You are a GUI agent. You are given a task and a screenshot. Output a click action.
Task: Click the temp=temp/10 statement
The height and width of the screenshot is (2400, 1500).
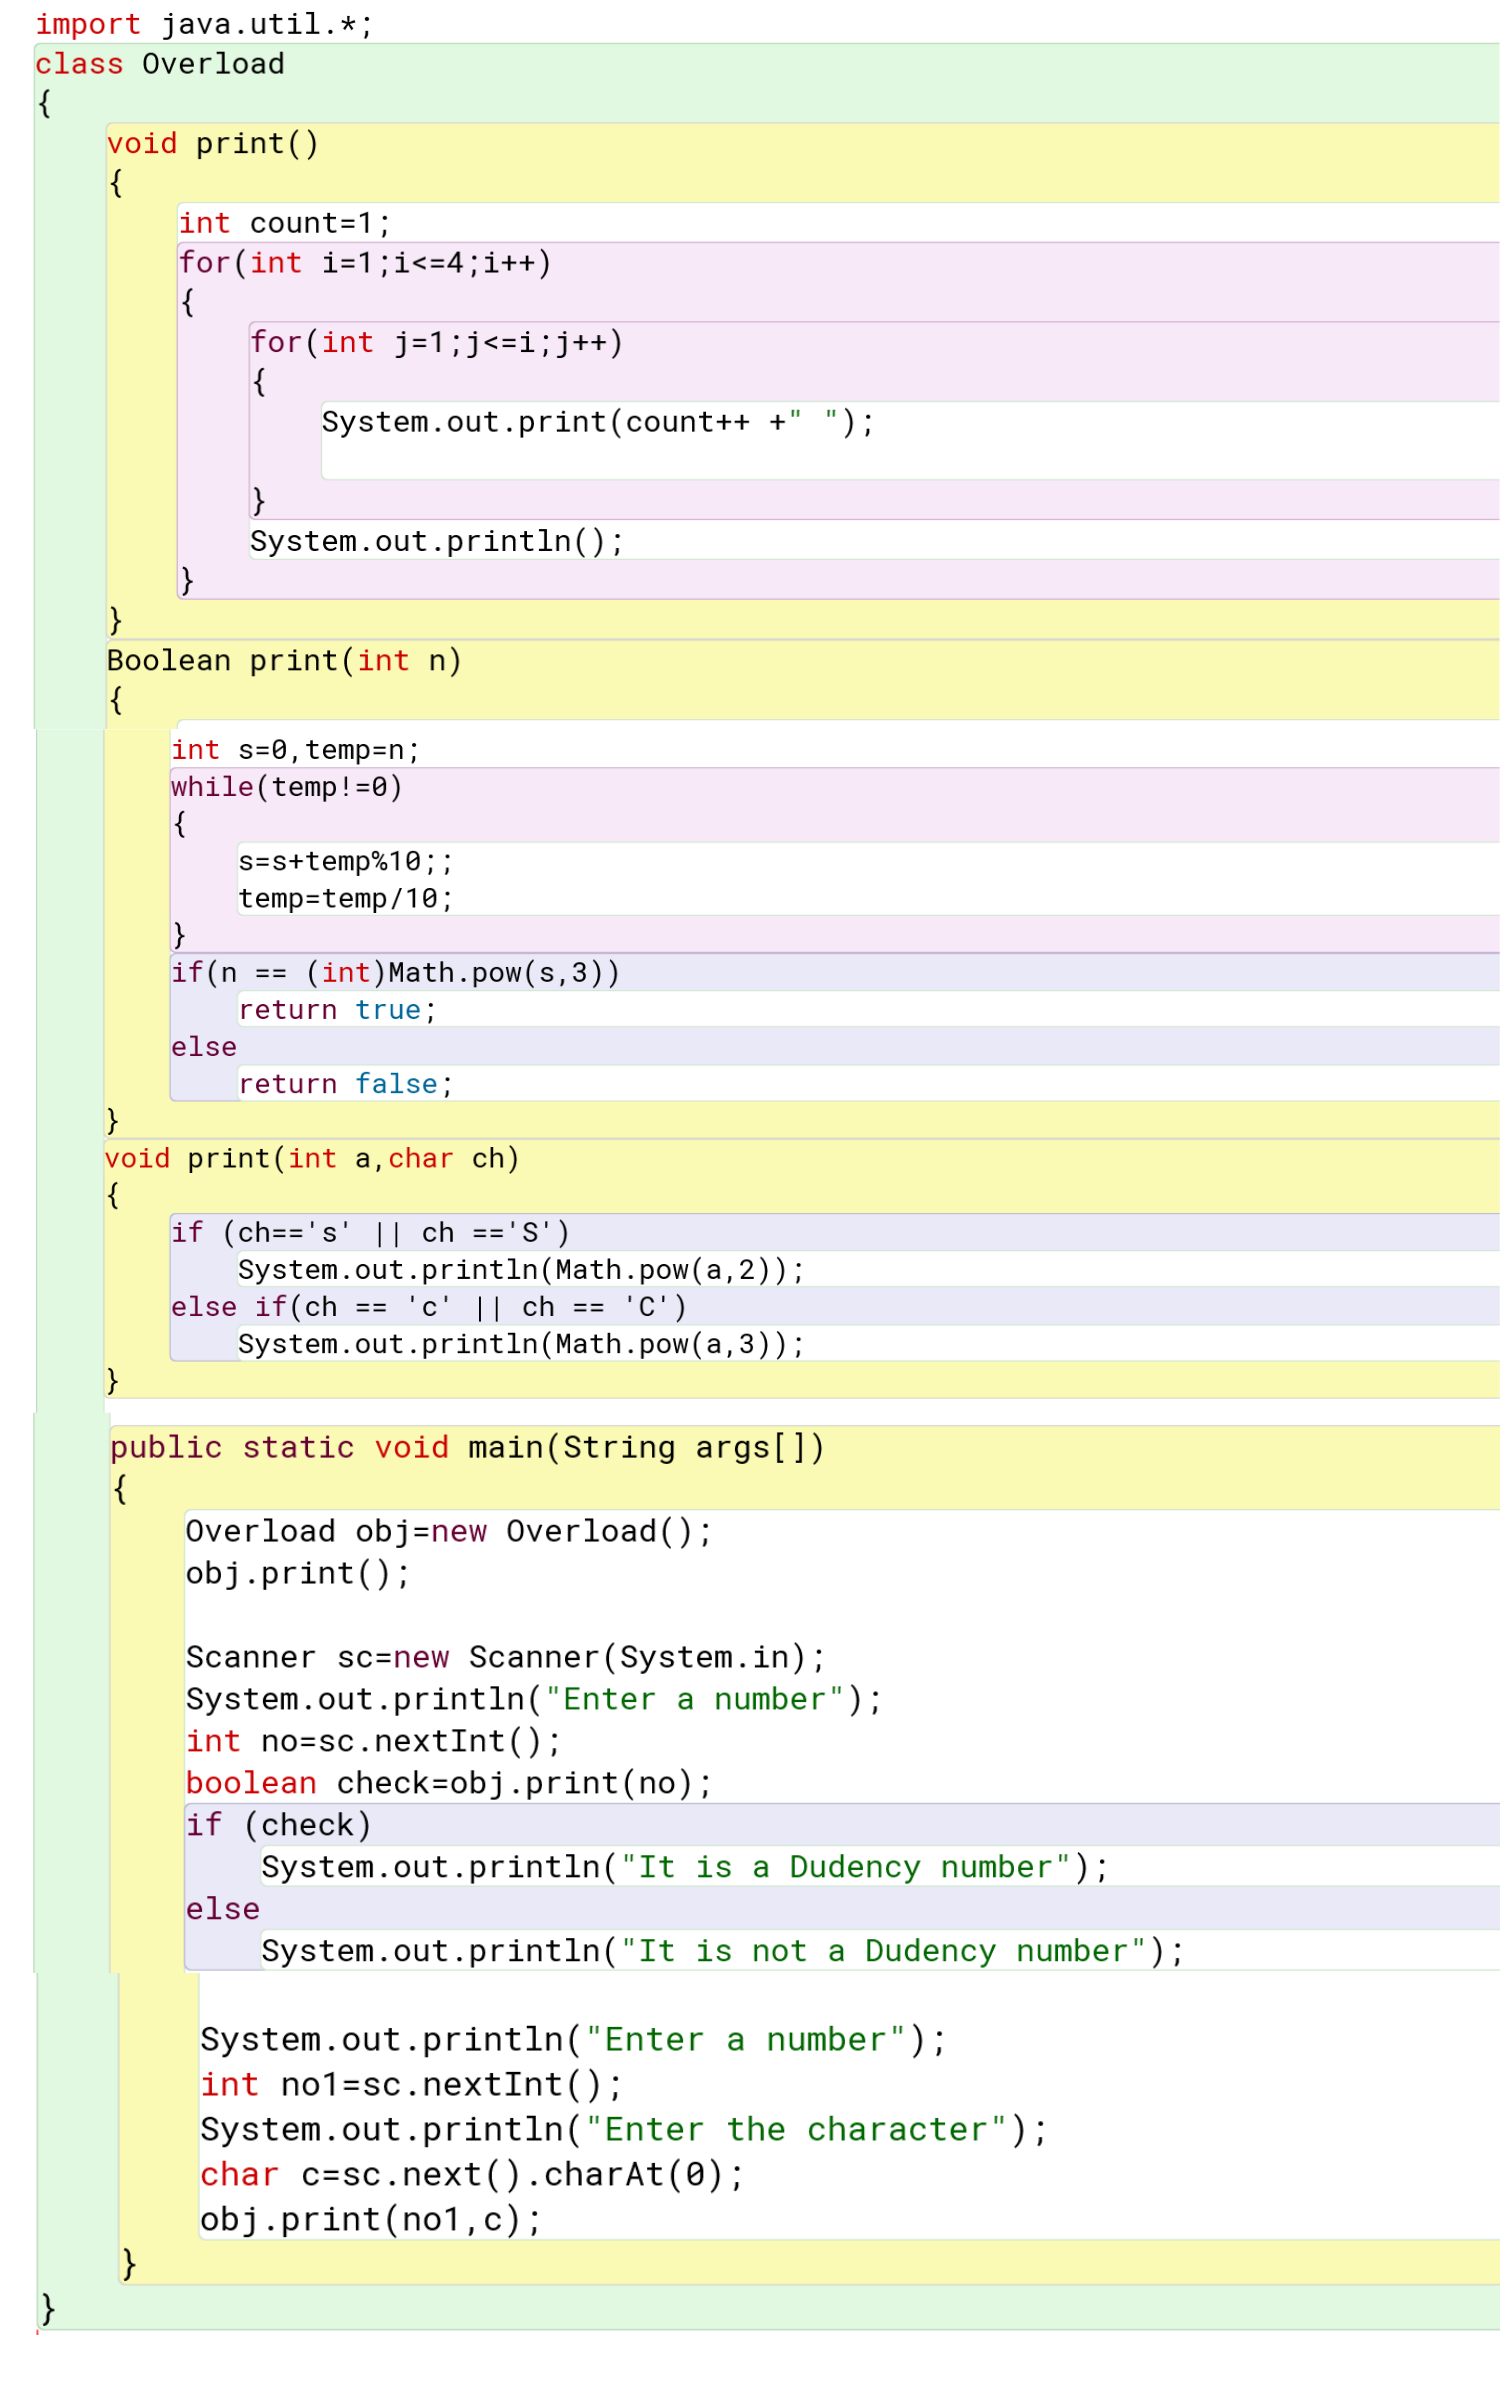pos(345,898)
